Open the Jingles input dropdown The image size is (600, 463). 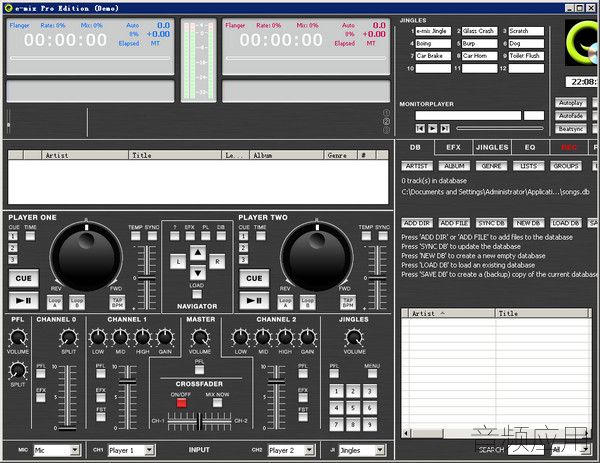[380, 450]
